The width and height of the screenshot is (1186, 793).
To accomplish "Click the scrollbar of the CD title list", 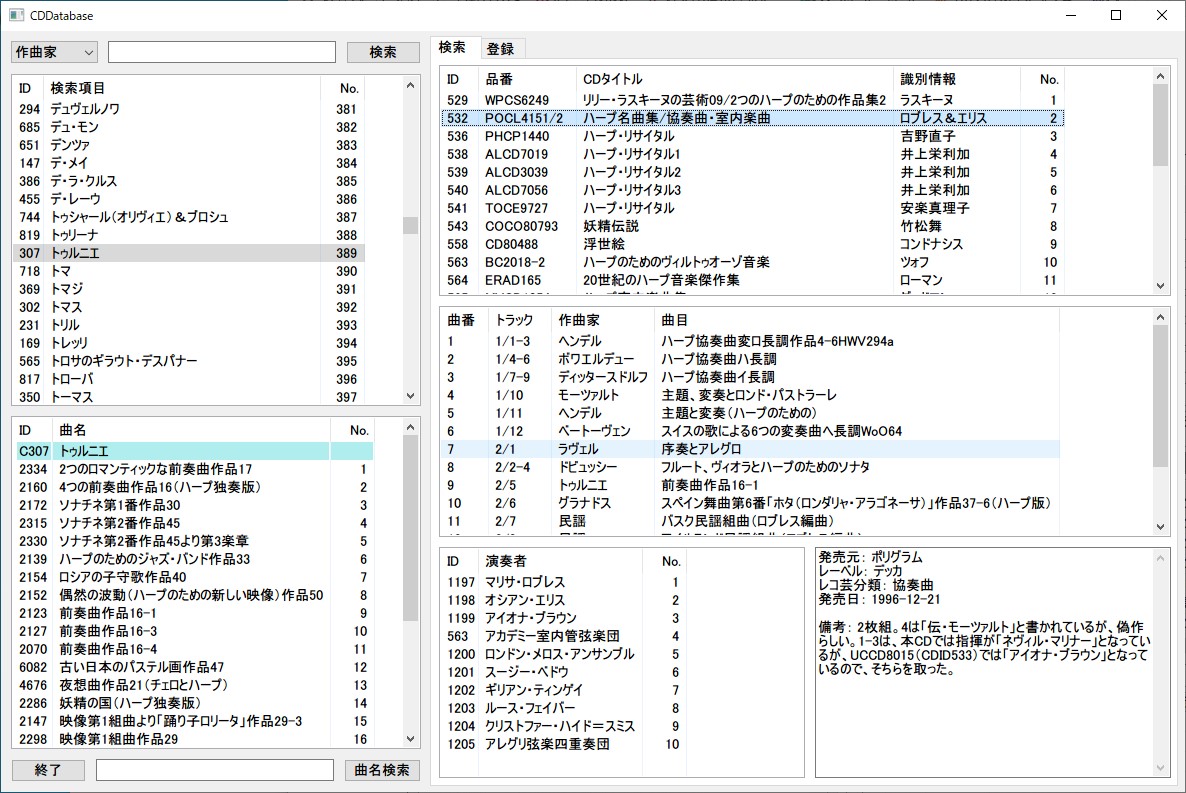I will [x=1160, y=180].
